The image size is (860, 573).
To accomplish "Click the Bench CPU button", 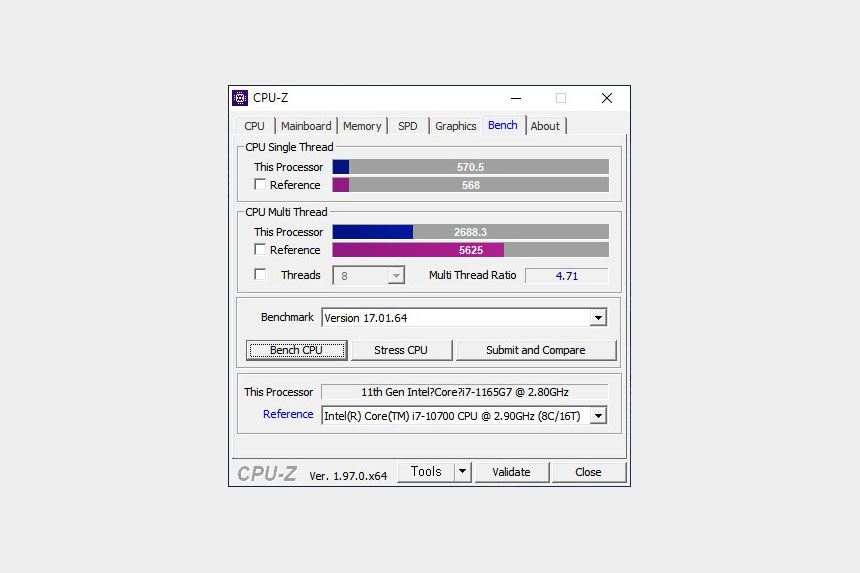I will click(296, 350).
